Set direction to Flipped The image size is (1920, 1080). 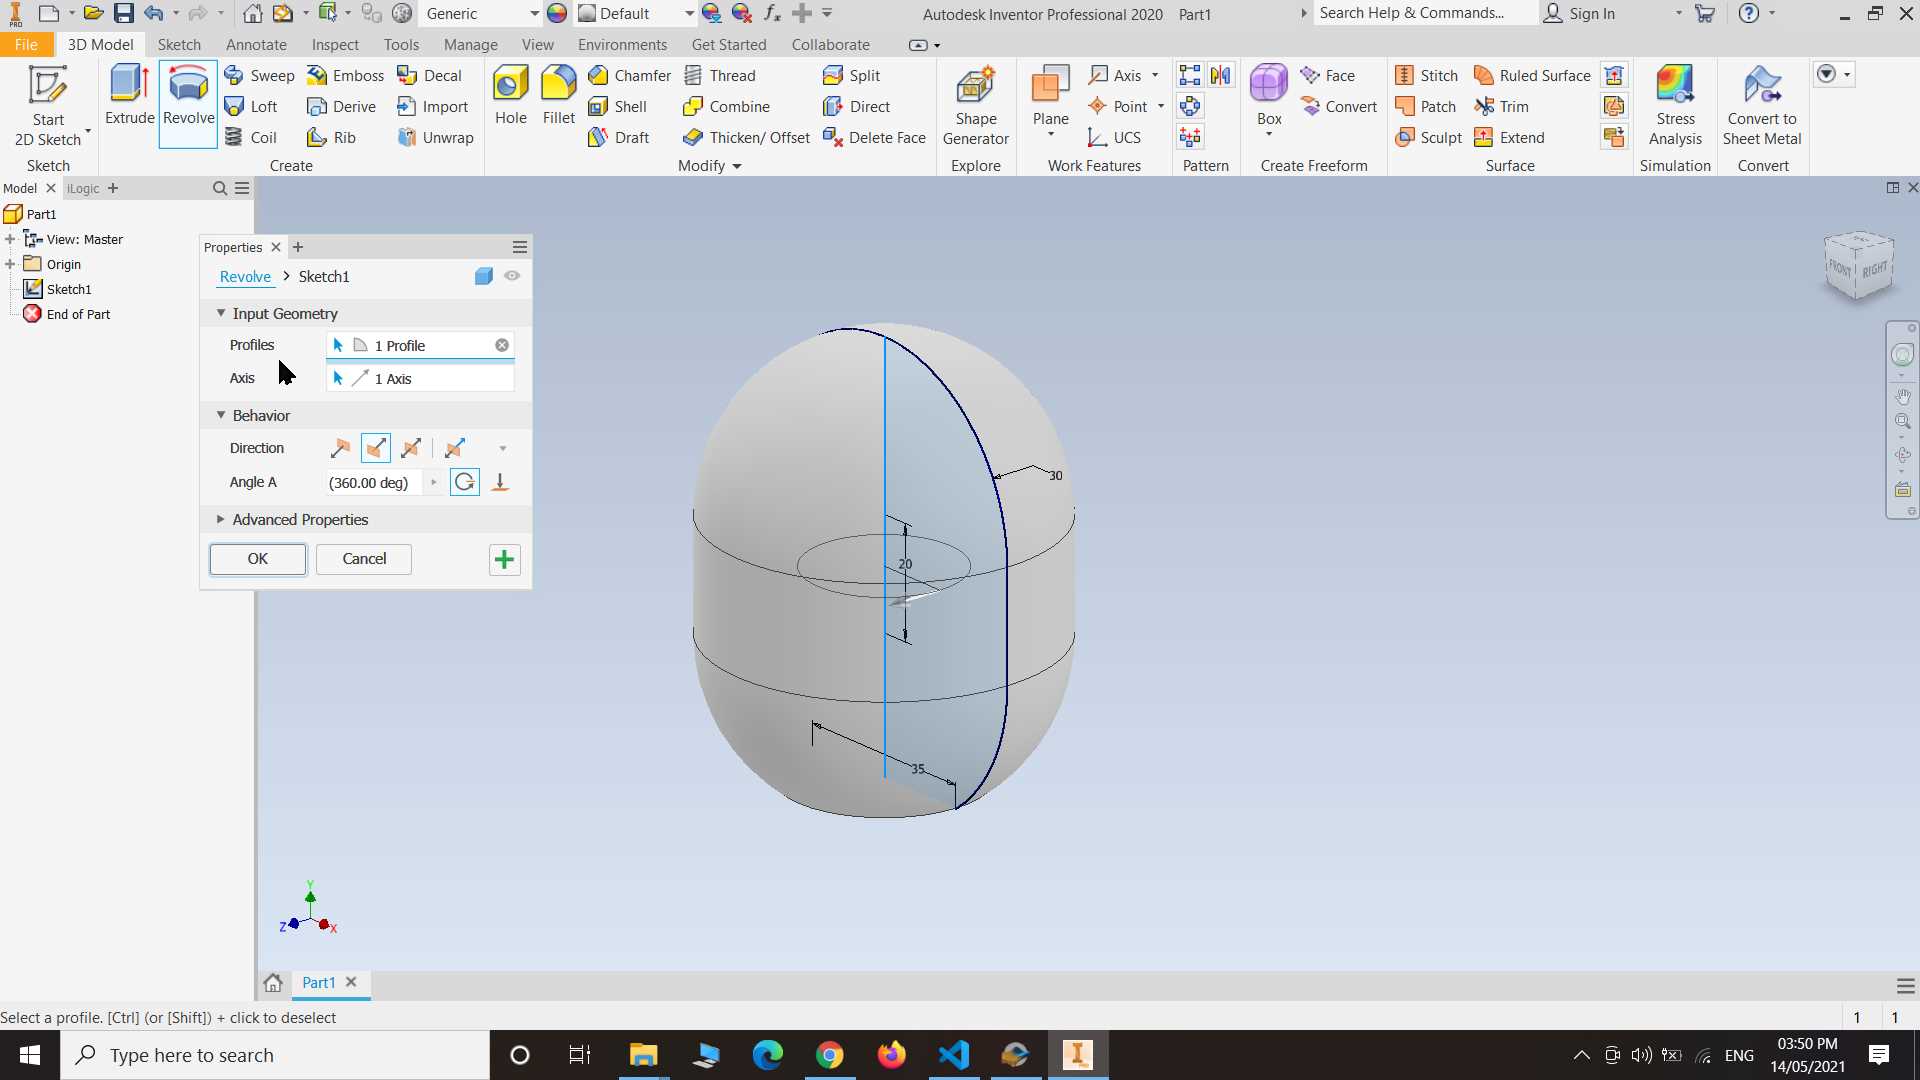tap(376, 449)
